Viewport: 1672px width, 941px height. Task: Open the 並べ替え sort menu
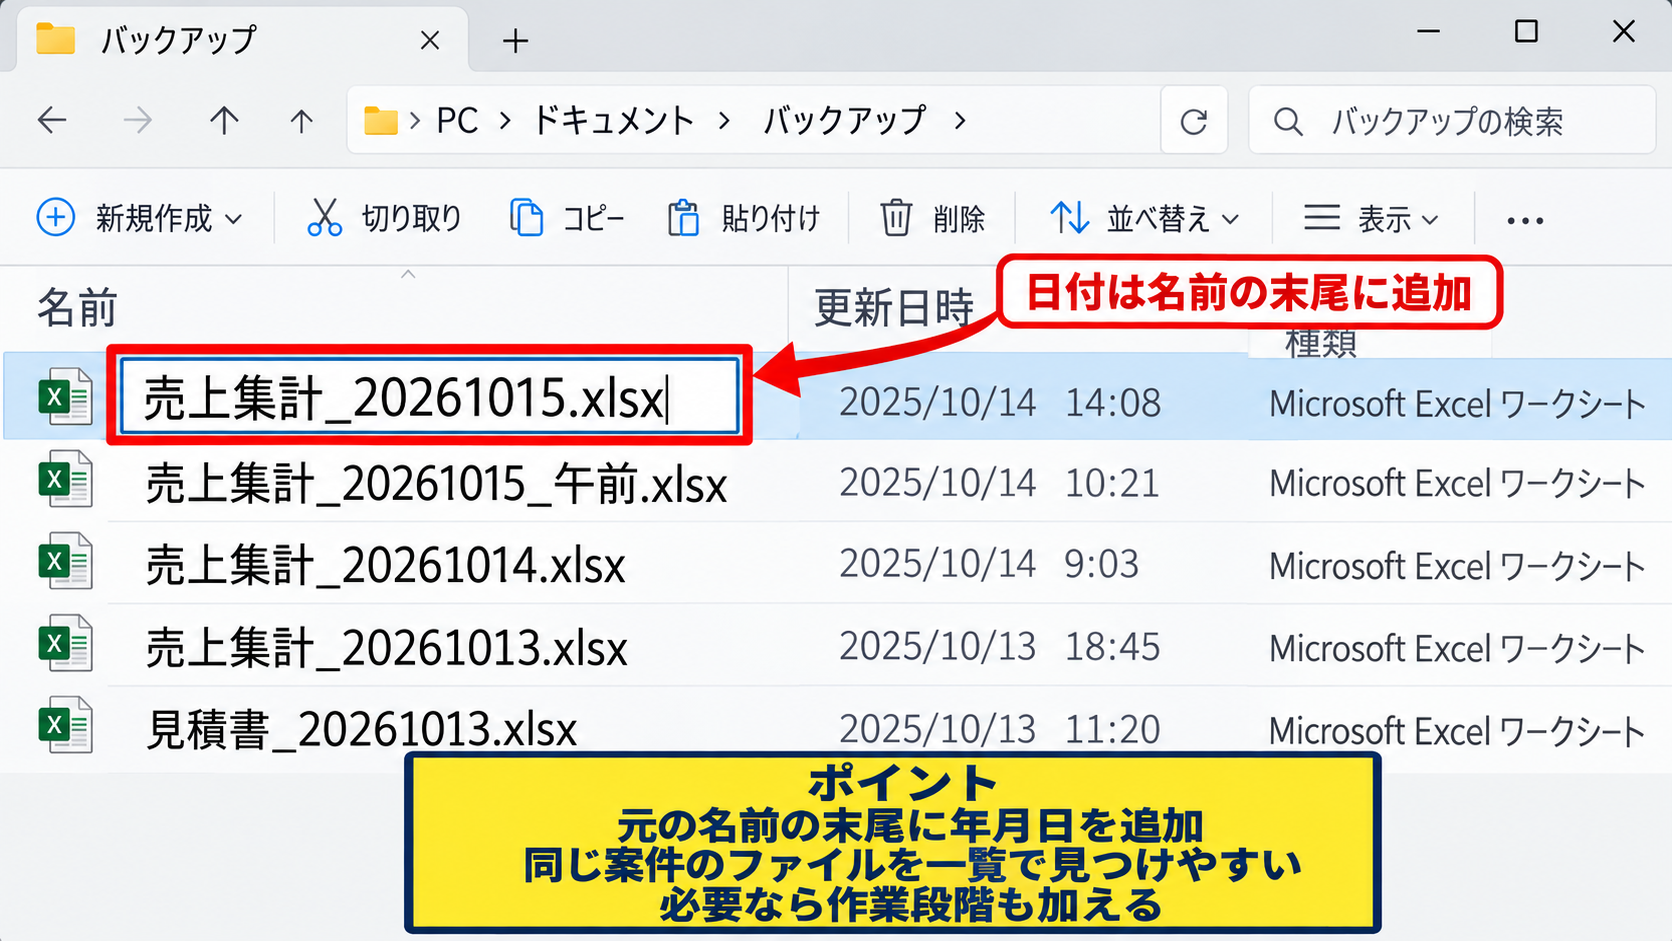pos(1145,217)
